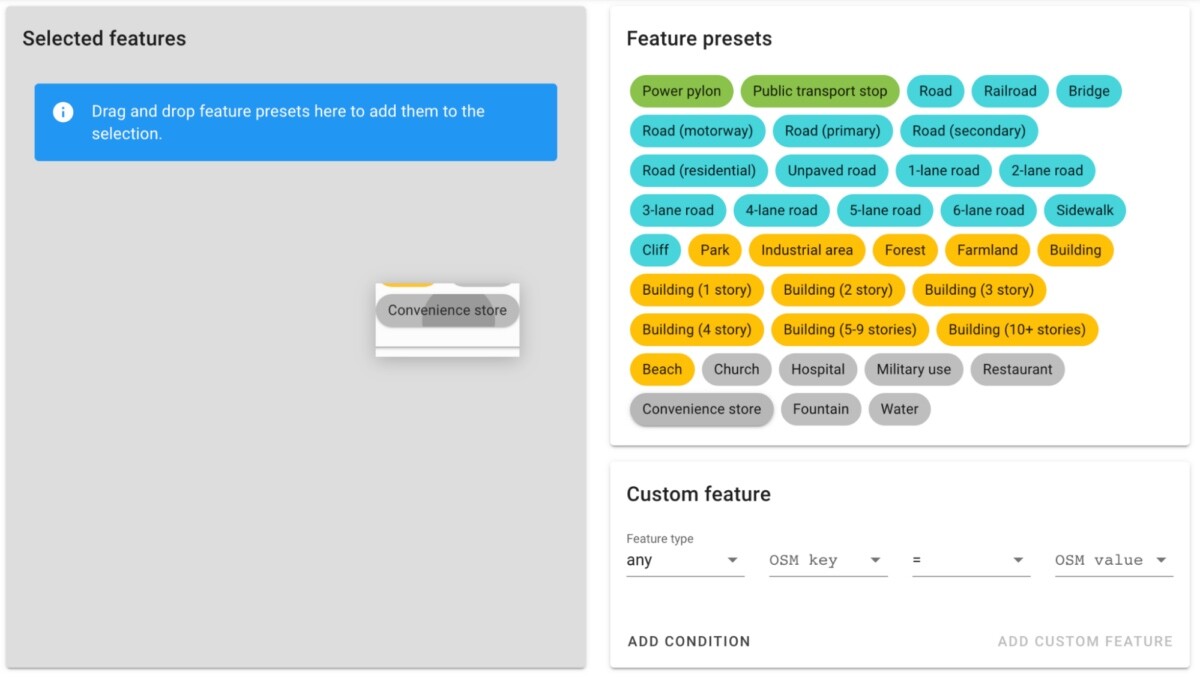Pick the Building (5-9 stories) chip
The height and width of the screenshot is (677, 1200).
click(x=849, y=329)
